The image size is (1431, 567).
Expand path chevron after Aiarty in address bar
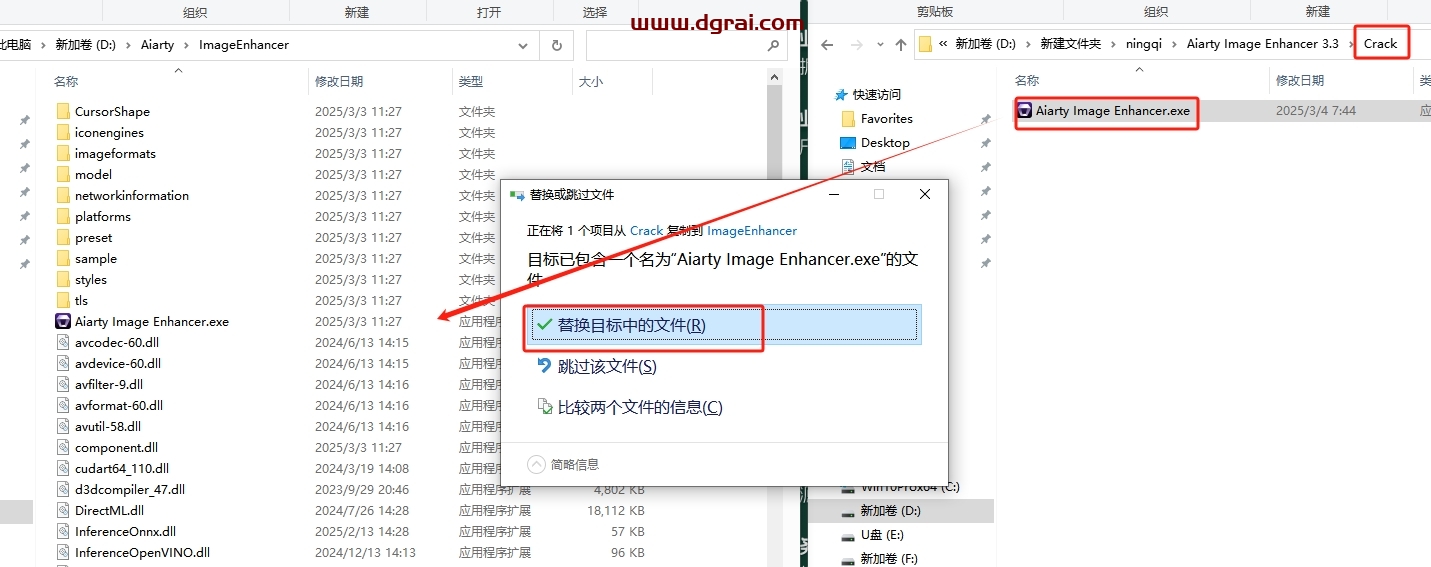(186, 45)
